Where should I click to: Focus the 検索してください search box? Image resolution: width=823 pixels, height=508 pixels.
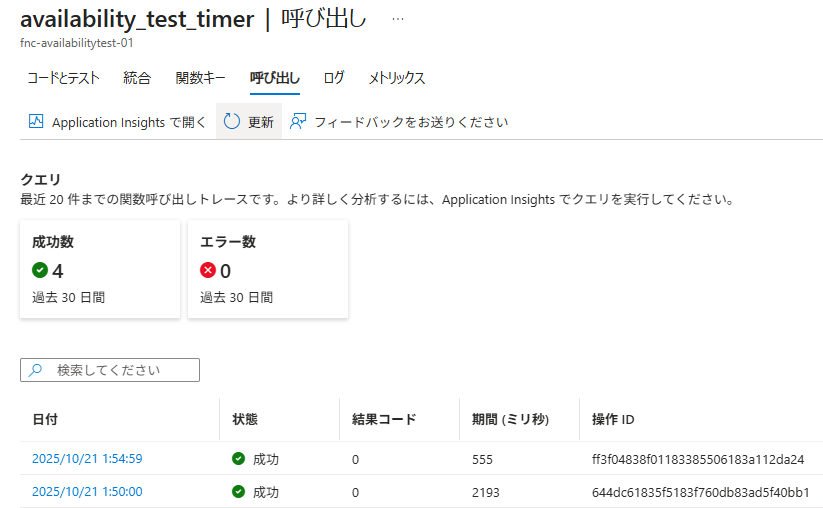tap(110, 370)
